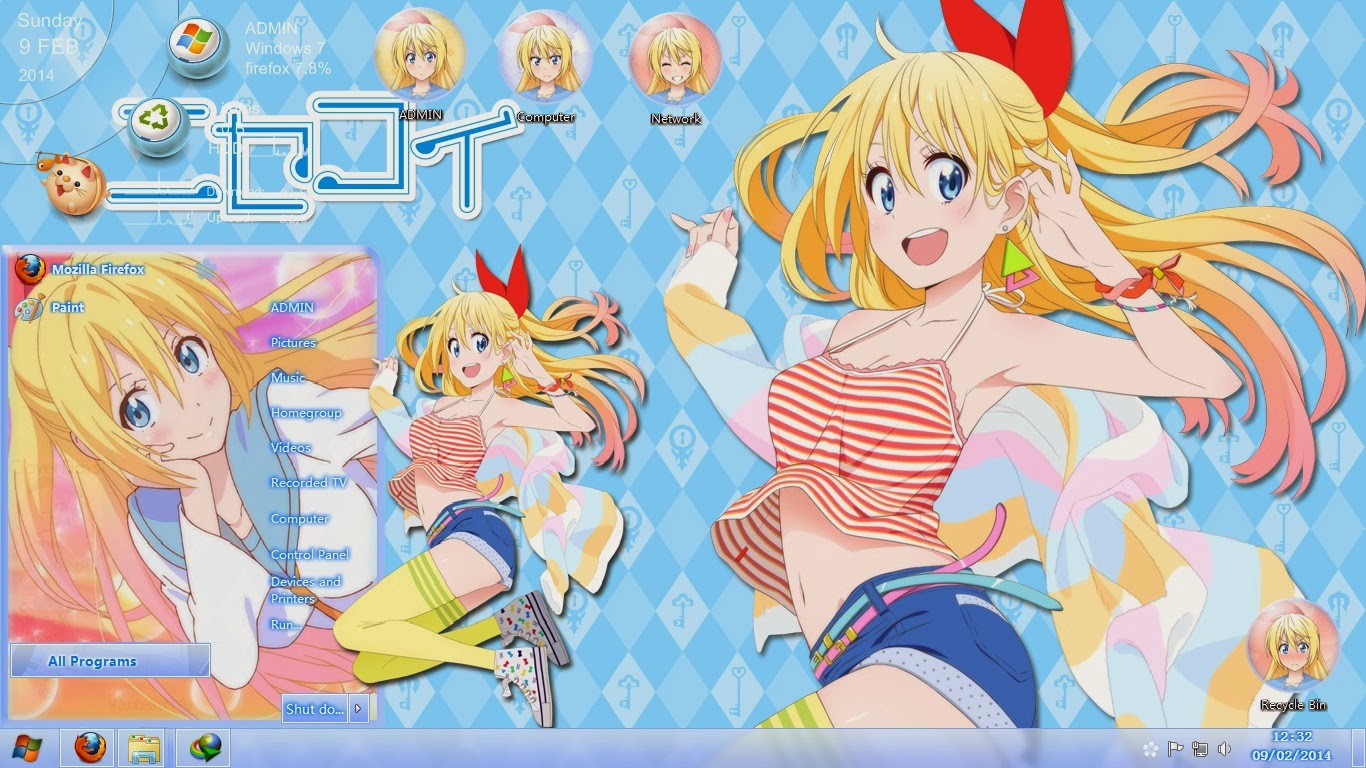Open Run... from the Start menu
The width and height of the screenshot is (1366, 768).
click(x=286, y=625)
